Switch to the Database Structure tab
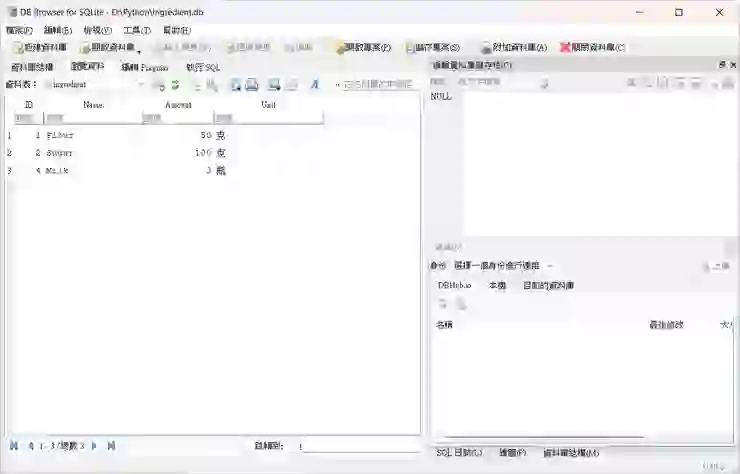740x474 pixels. pos(32,67)
